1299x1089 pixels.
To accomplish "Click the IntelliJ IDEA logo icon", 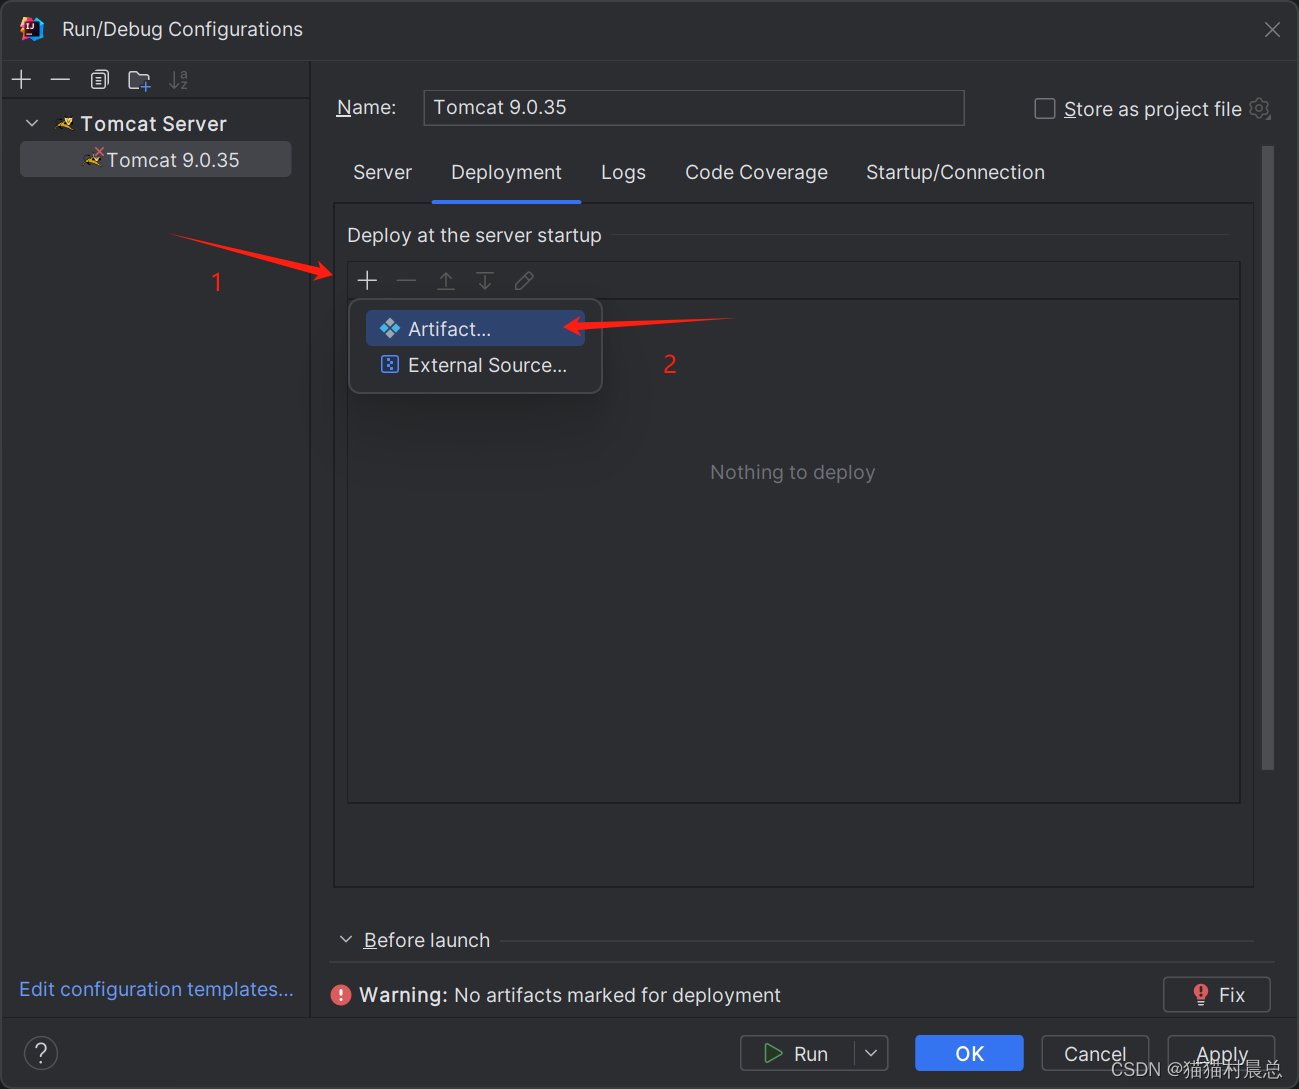I will 32,29.
